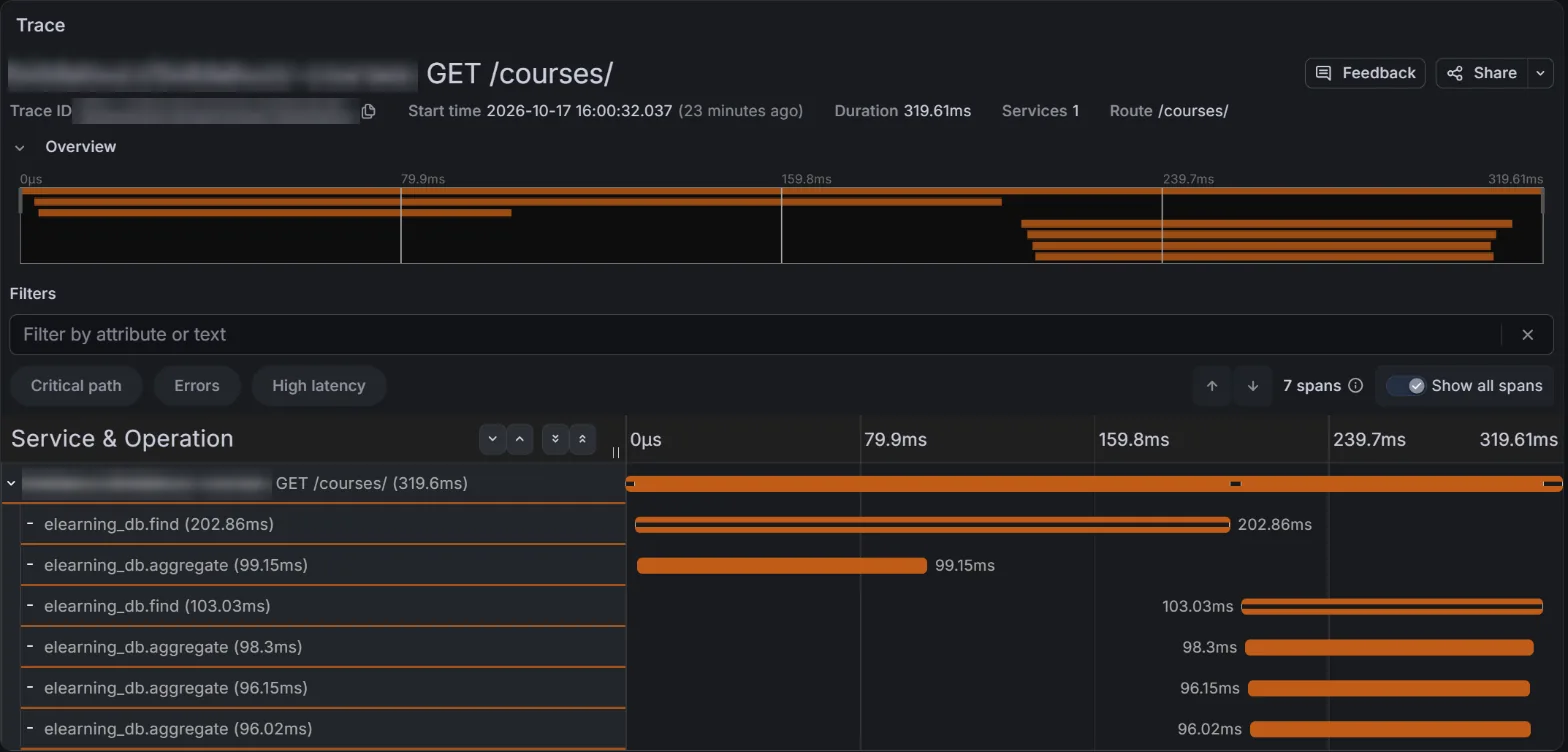Click the 103.03ms timeline bar
1568x752 pixels.
[x=1392, y=607]
